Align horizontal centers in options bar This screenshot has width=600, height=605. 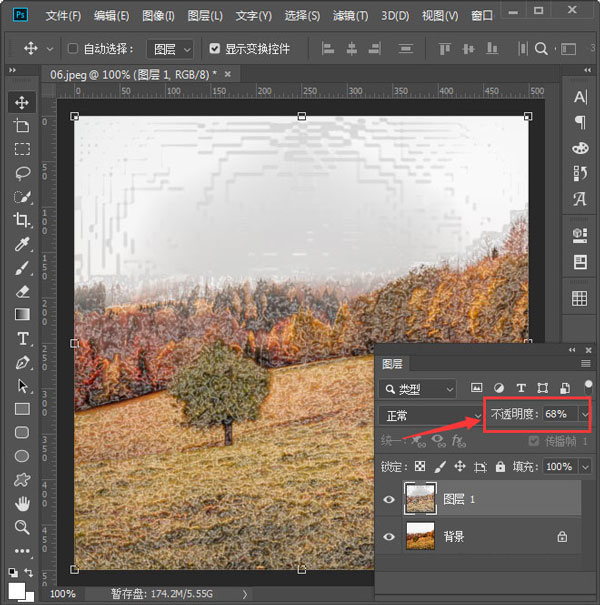tap(352, 49)
